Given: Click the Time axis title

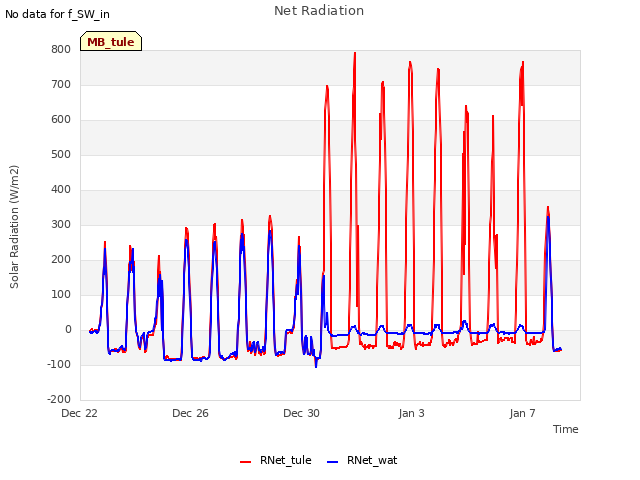Looking at the screenshot, I should click(x=565, y=429).
